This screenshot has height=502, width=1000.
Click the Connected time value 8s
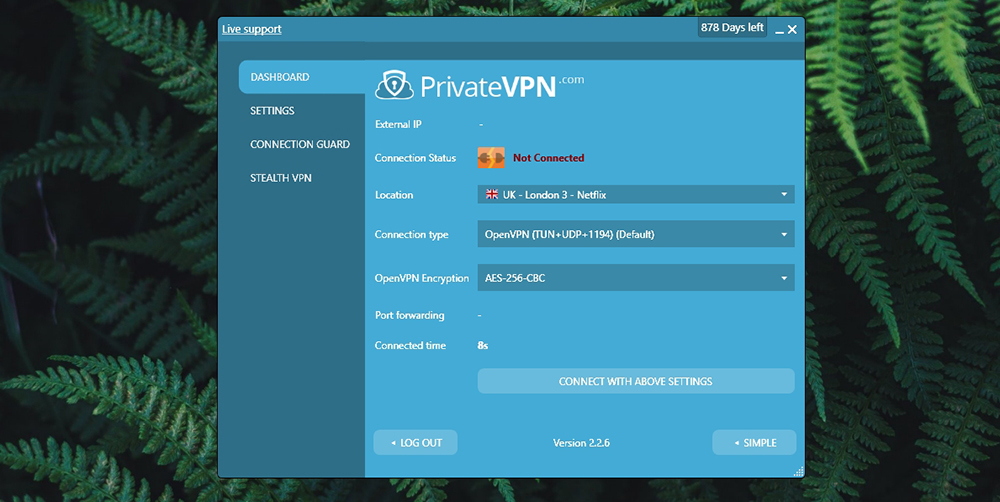coord(483,345)
